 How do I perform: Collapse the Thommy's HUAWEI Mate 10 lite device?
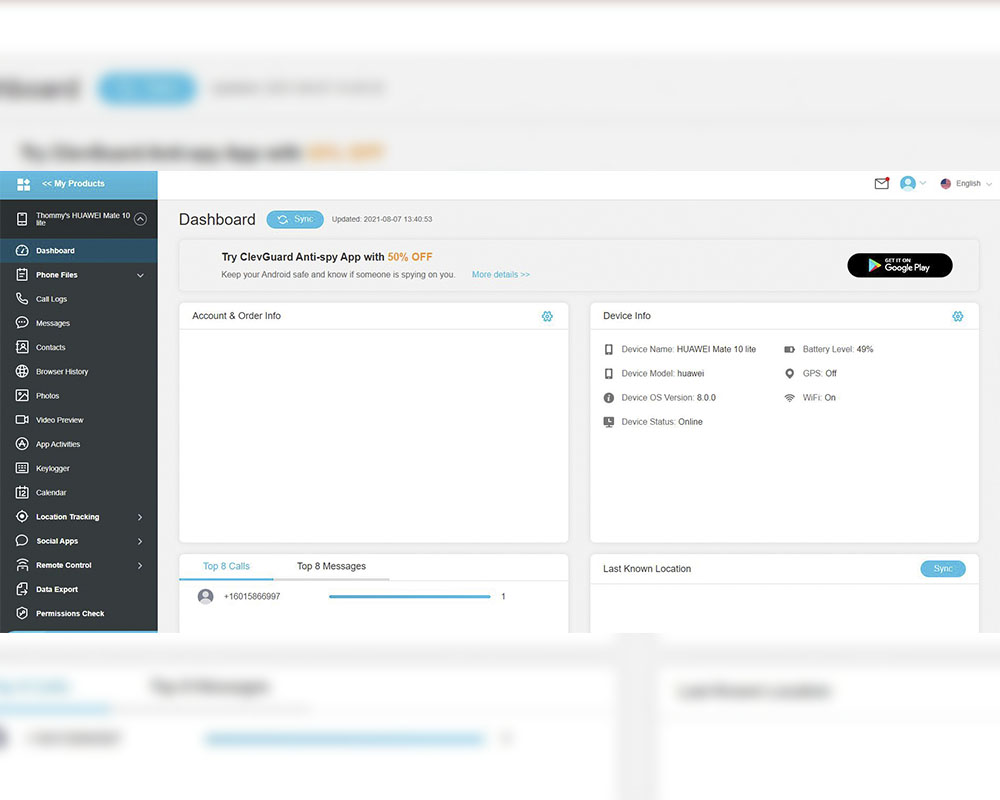tap(140, 219)
